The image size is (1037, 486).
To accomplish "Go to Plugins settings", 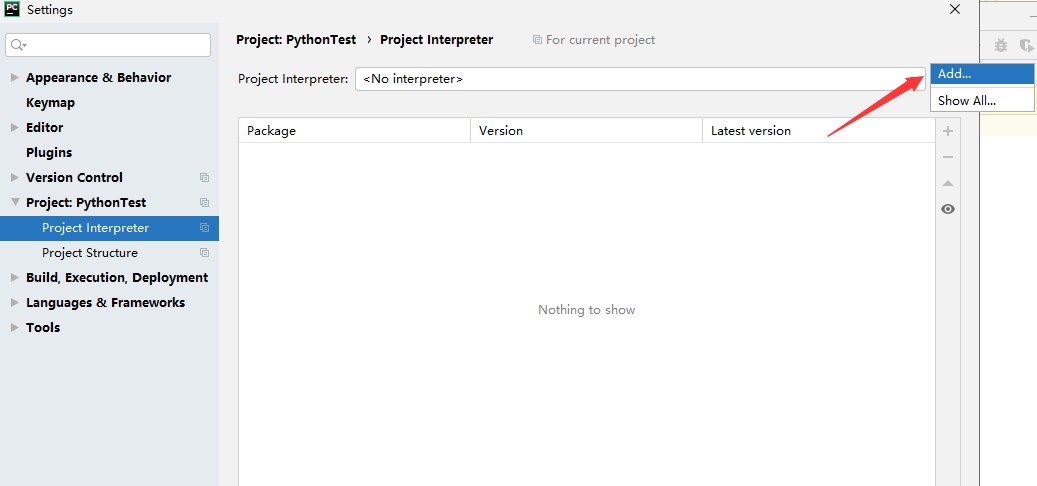I will [49, 153].
